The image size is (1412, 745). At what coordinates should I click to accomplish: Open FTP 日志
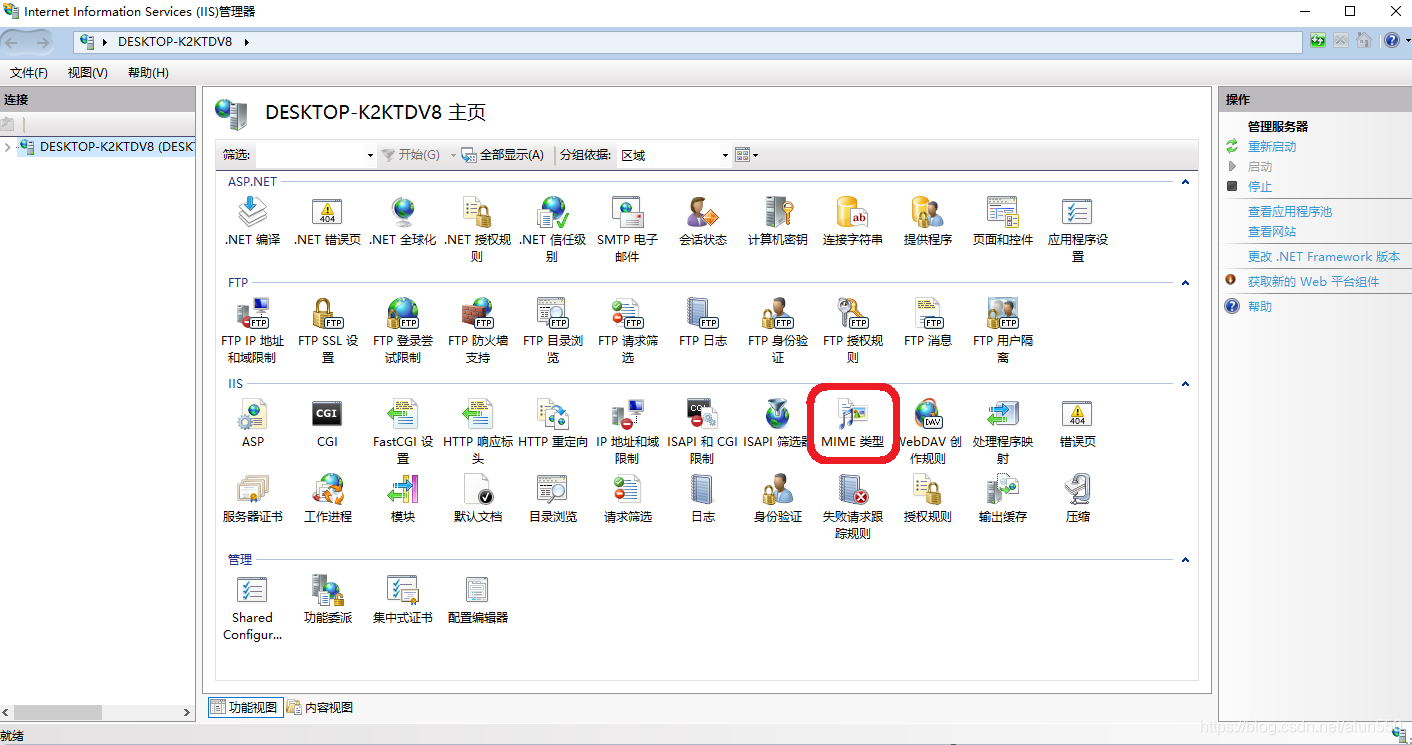(x=703, y=323)
